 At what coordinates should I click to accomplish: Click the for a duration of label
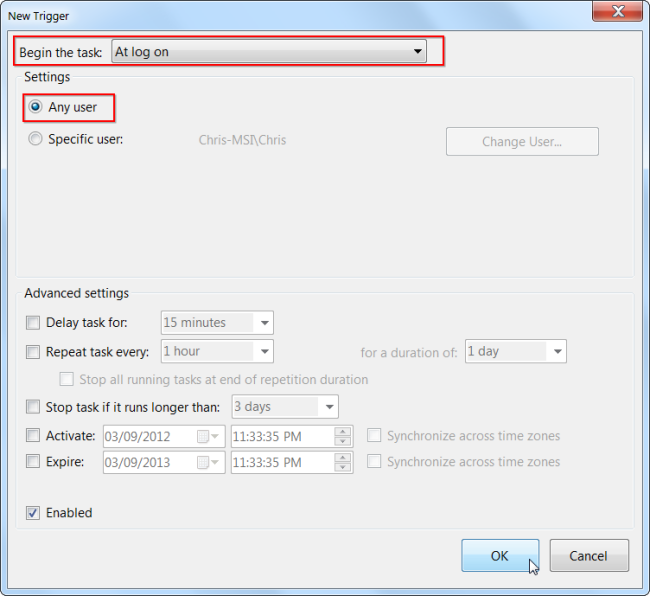click(409, 353)
